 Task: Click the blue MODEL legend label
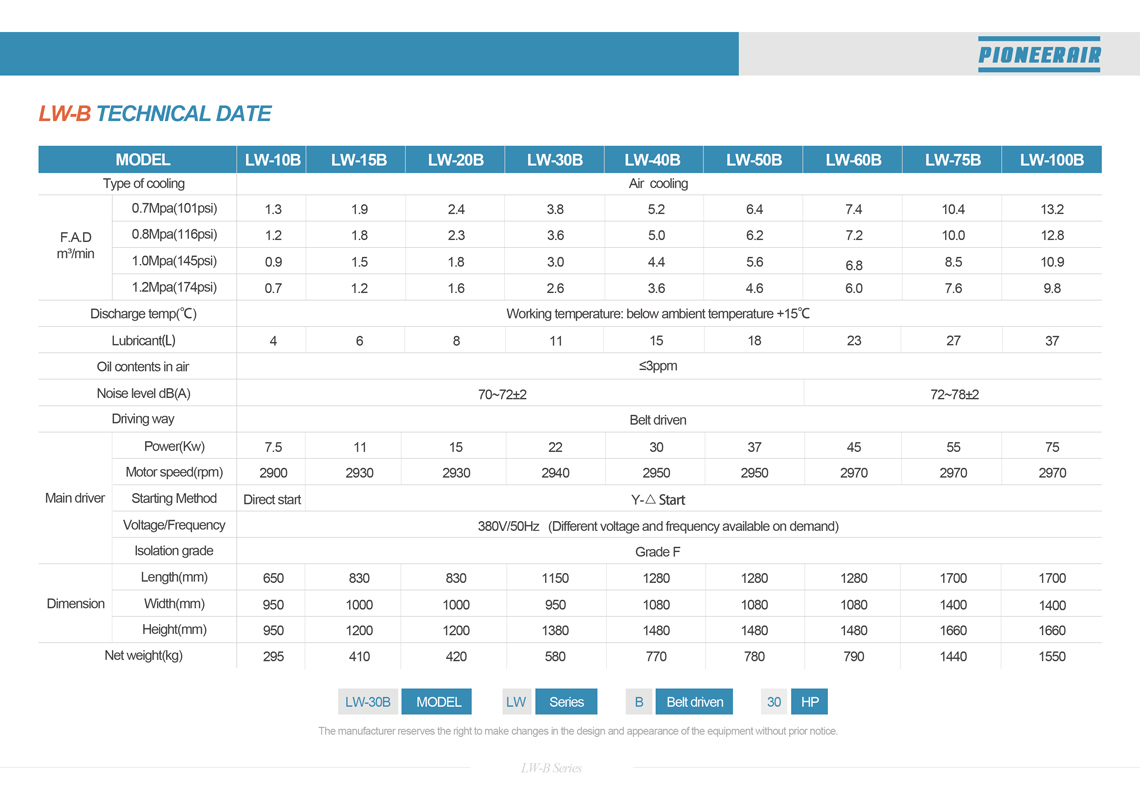click(438, 702)
